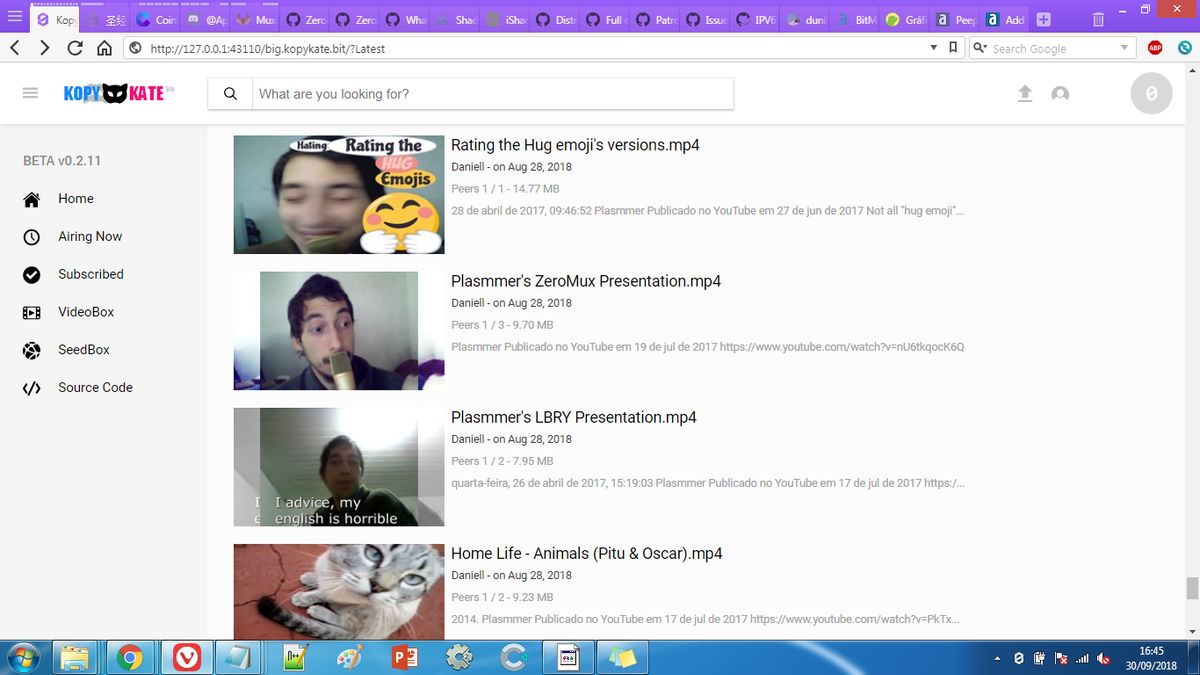Switch to the IPV6 browser tab
The height and width of the screenshot is (675, 1200).
coord(757,18)
